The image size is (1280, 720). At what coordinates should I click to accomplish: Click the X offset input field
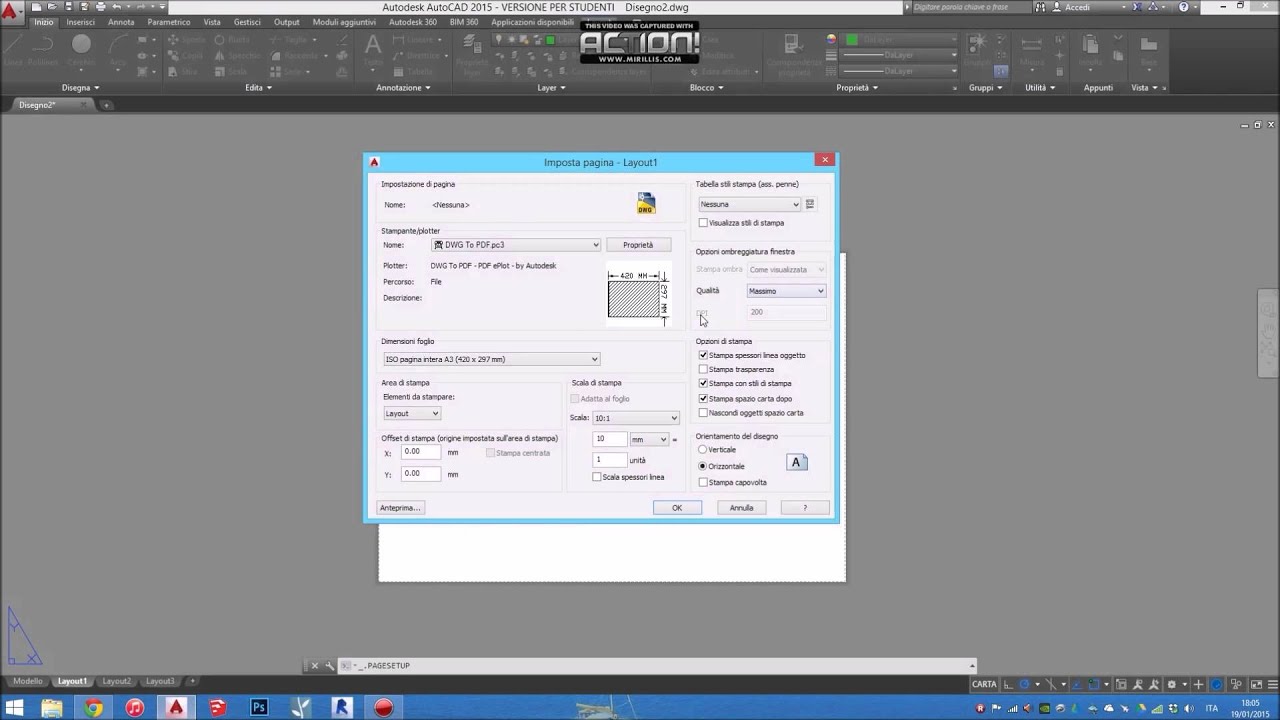[x=421, y=452]
